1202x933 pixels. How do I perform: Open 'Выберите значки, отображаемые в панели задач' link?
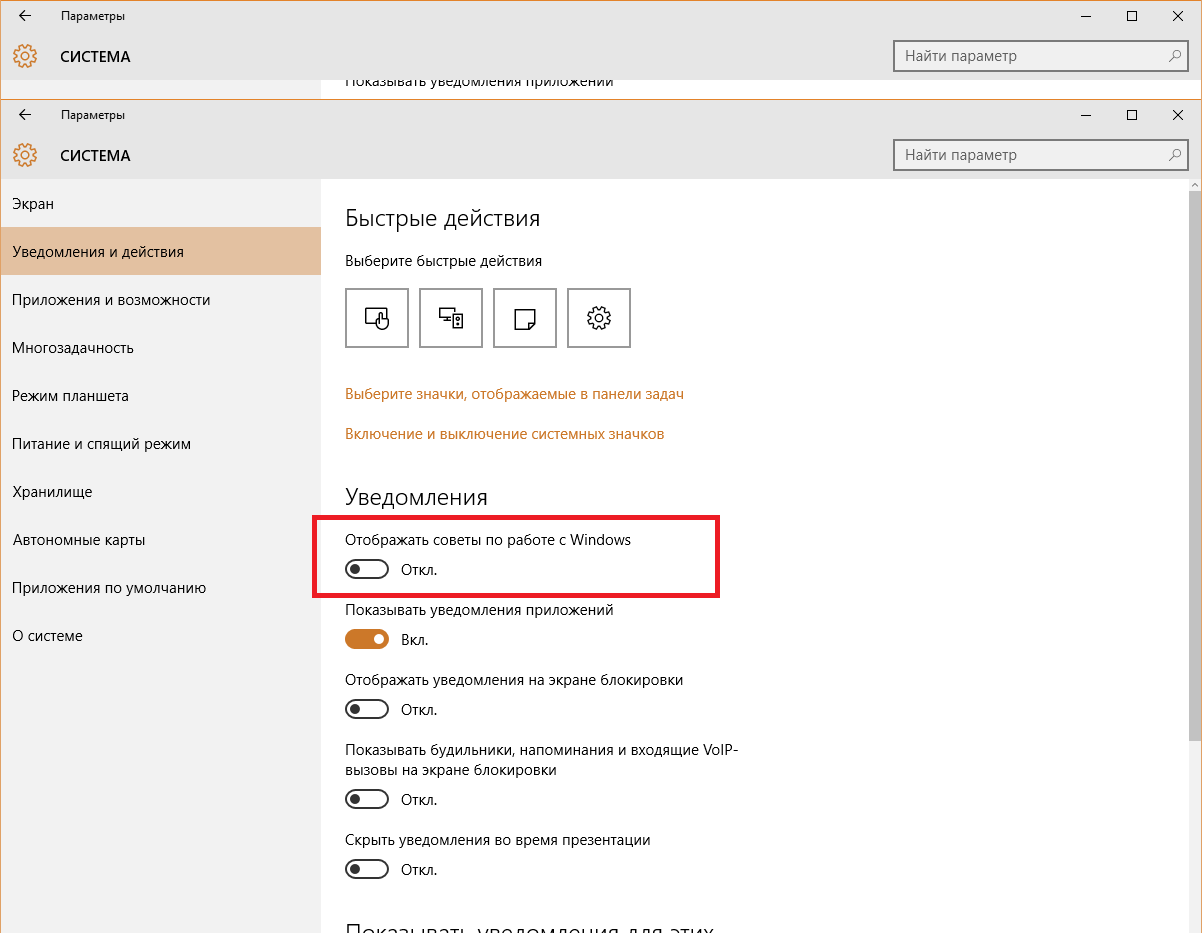[514, 394]
